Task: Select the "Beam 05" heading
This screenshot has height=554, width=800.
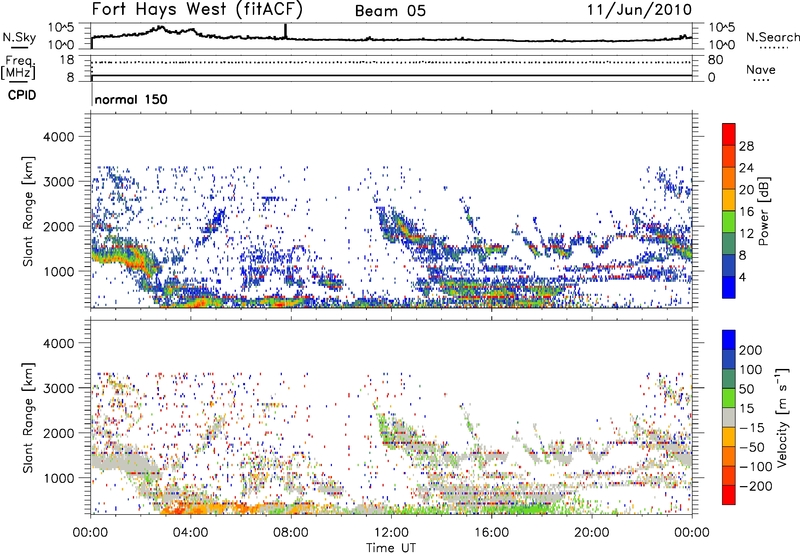Action: (x=390, y=11)
